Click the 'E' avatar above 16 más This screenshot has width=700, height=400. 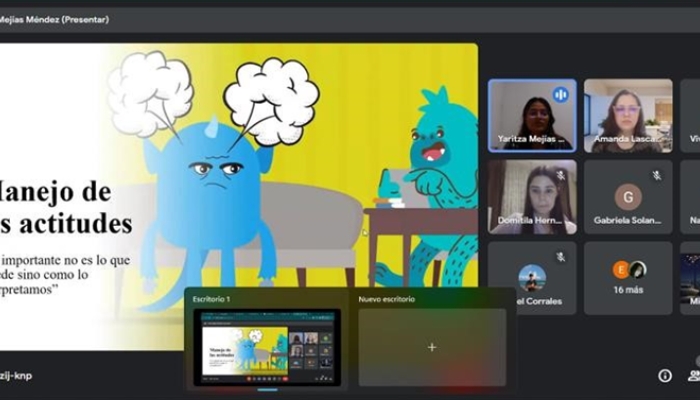[621, 269]
